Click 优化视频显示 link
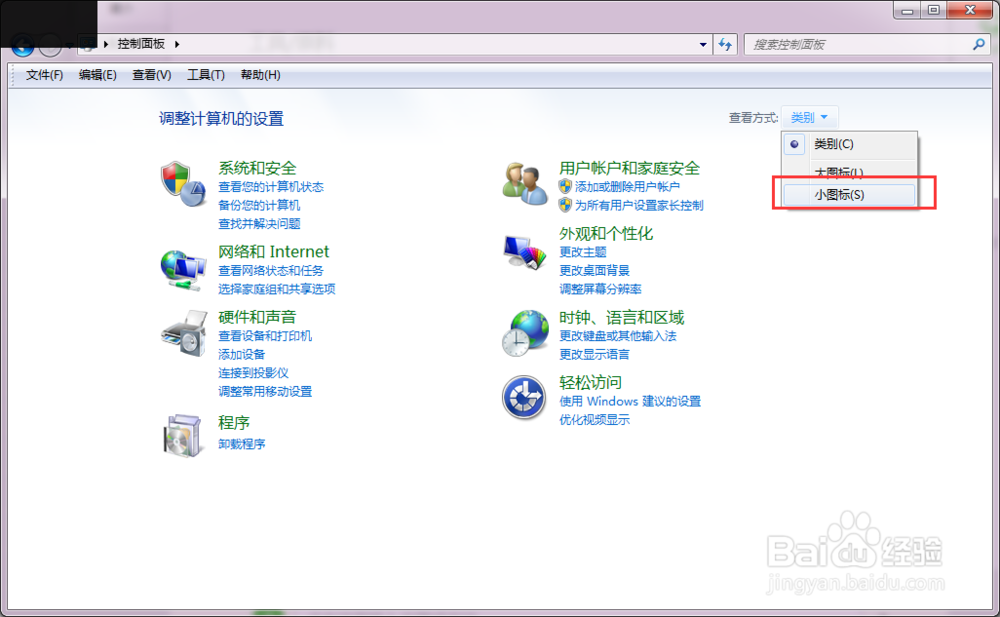 point(594,419)
